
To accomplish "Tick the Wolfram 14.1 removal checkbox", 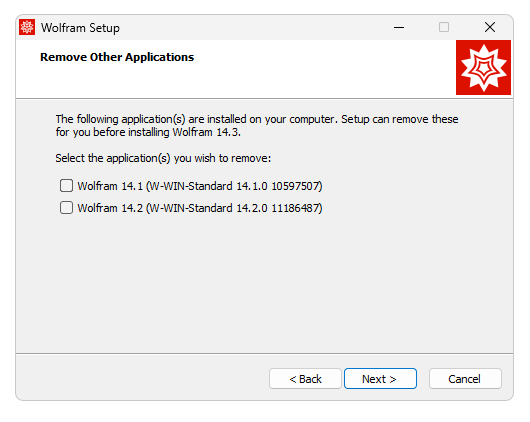I will (66, 186).
